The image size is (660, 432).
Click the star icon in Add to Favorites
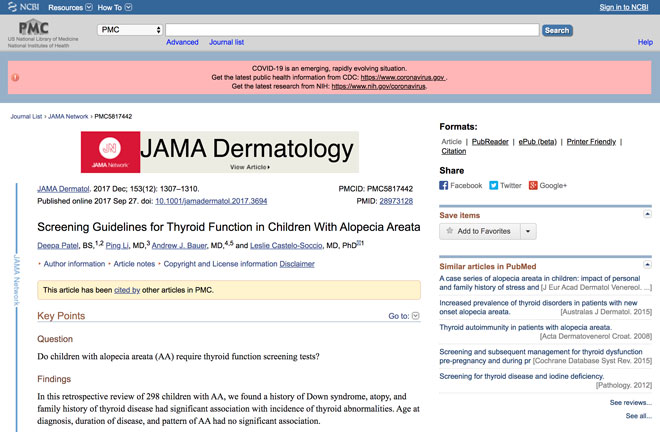click(450, 231)
